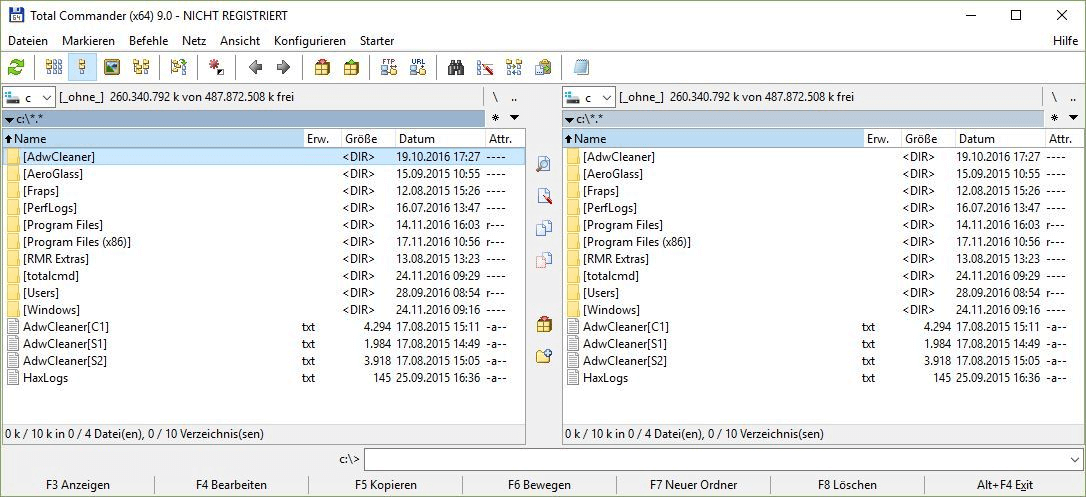Click the copy files icon in middle bar

pos(544,228)
